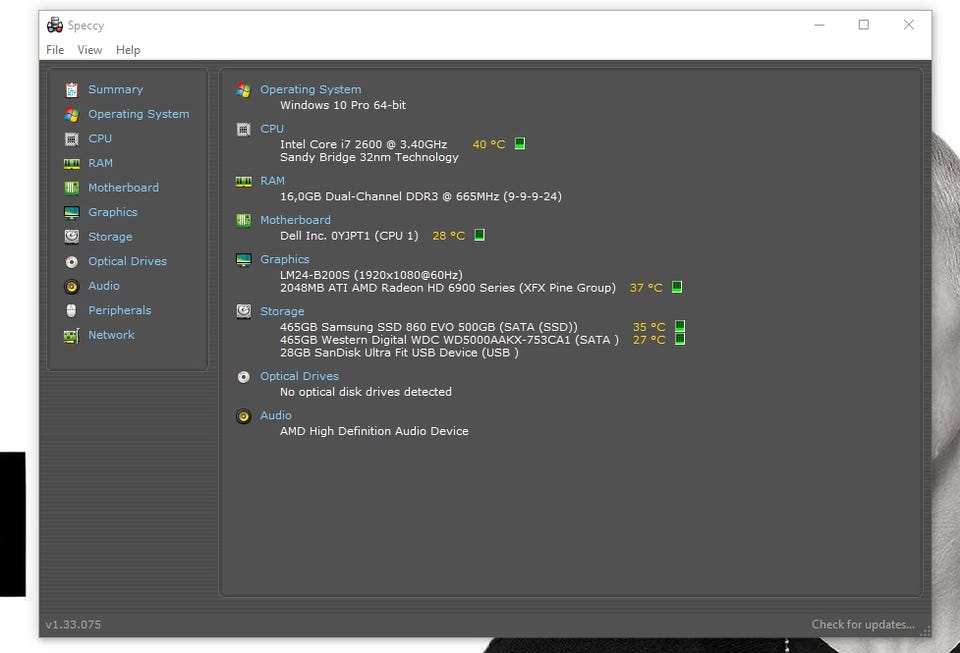The width and height of the screenshot is (960, 653).
Task: Open Network section in sidebar
Action: click(111, 335)
